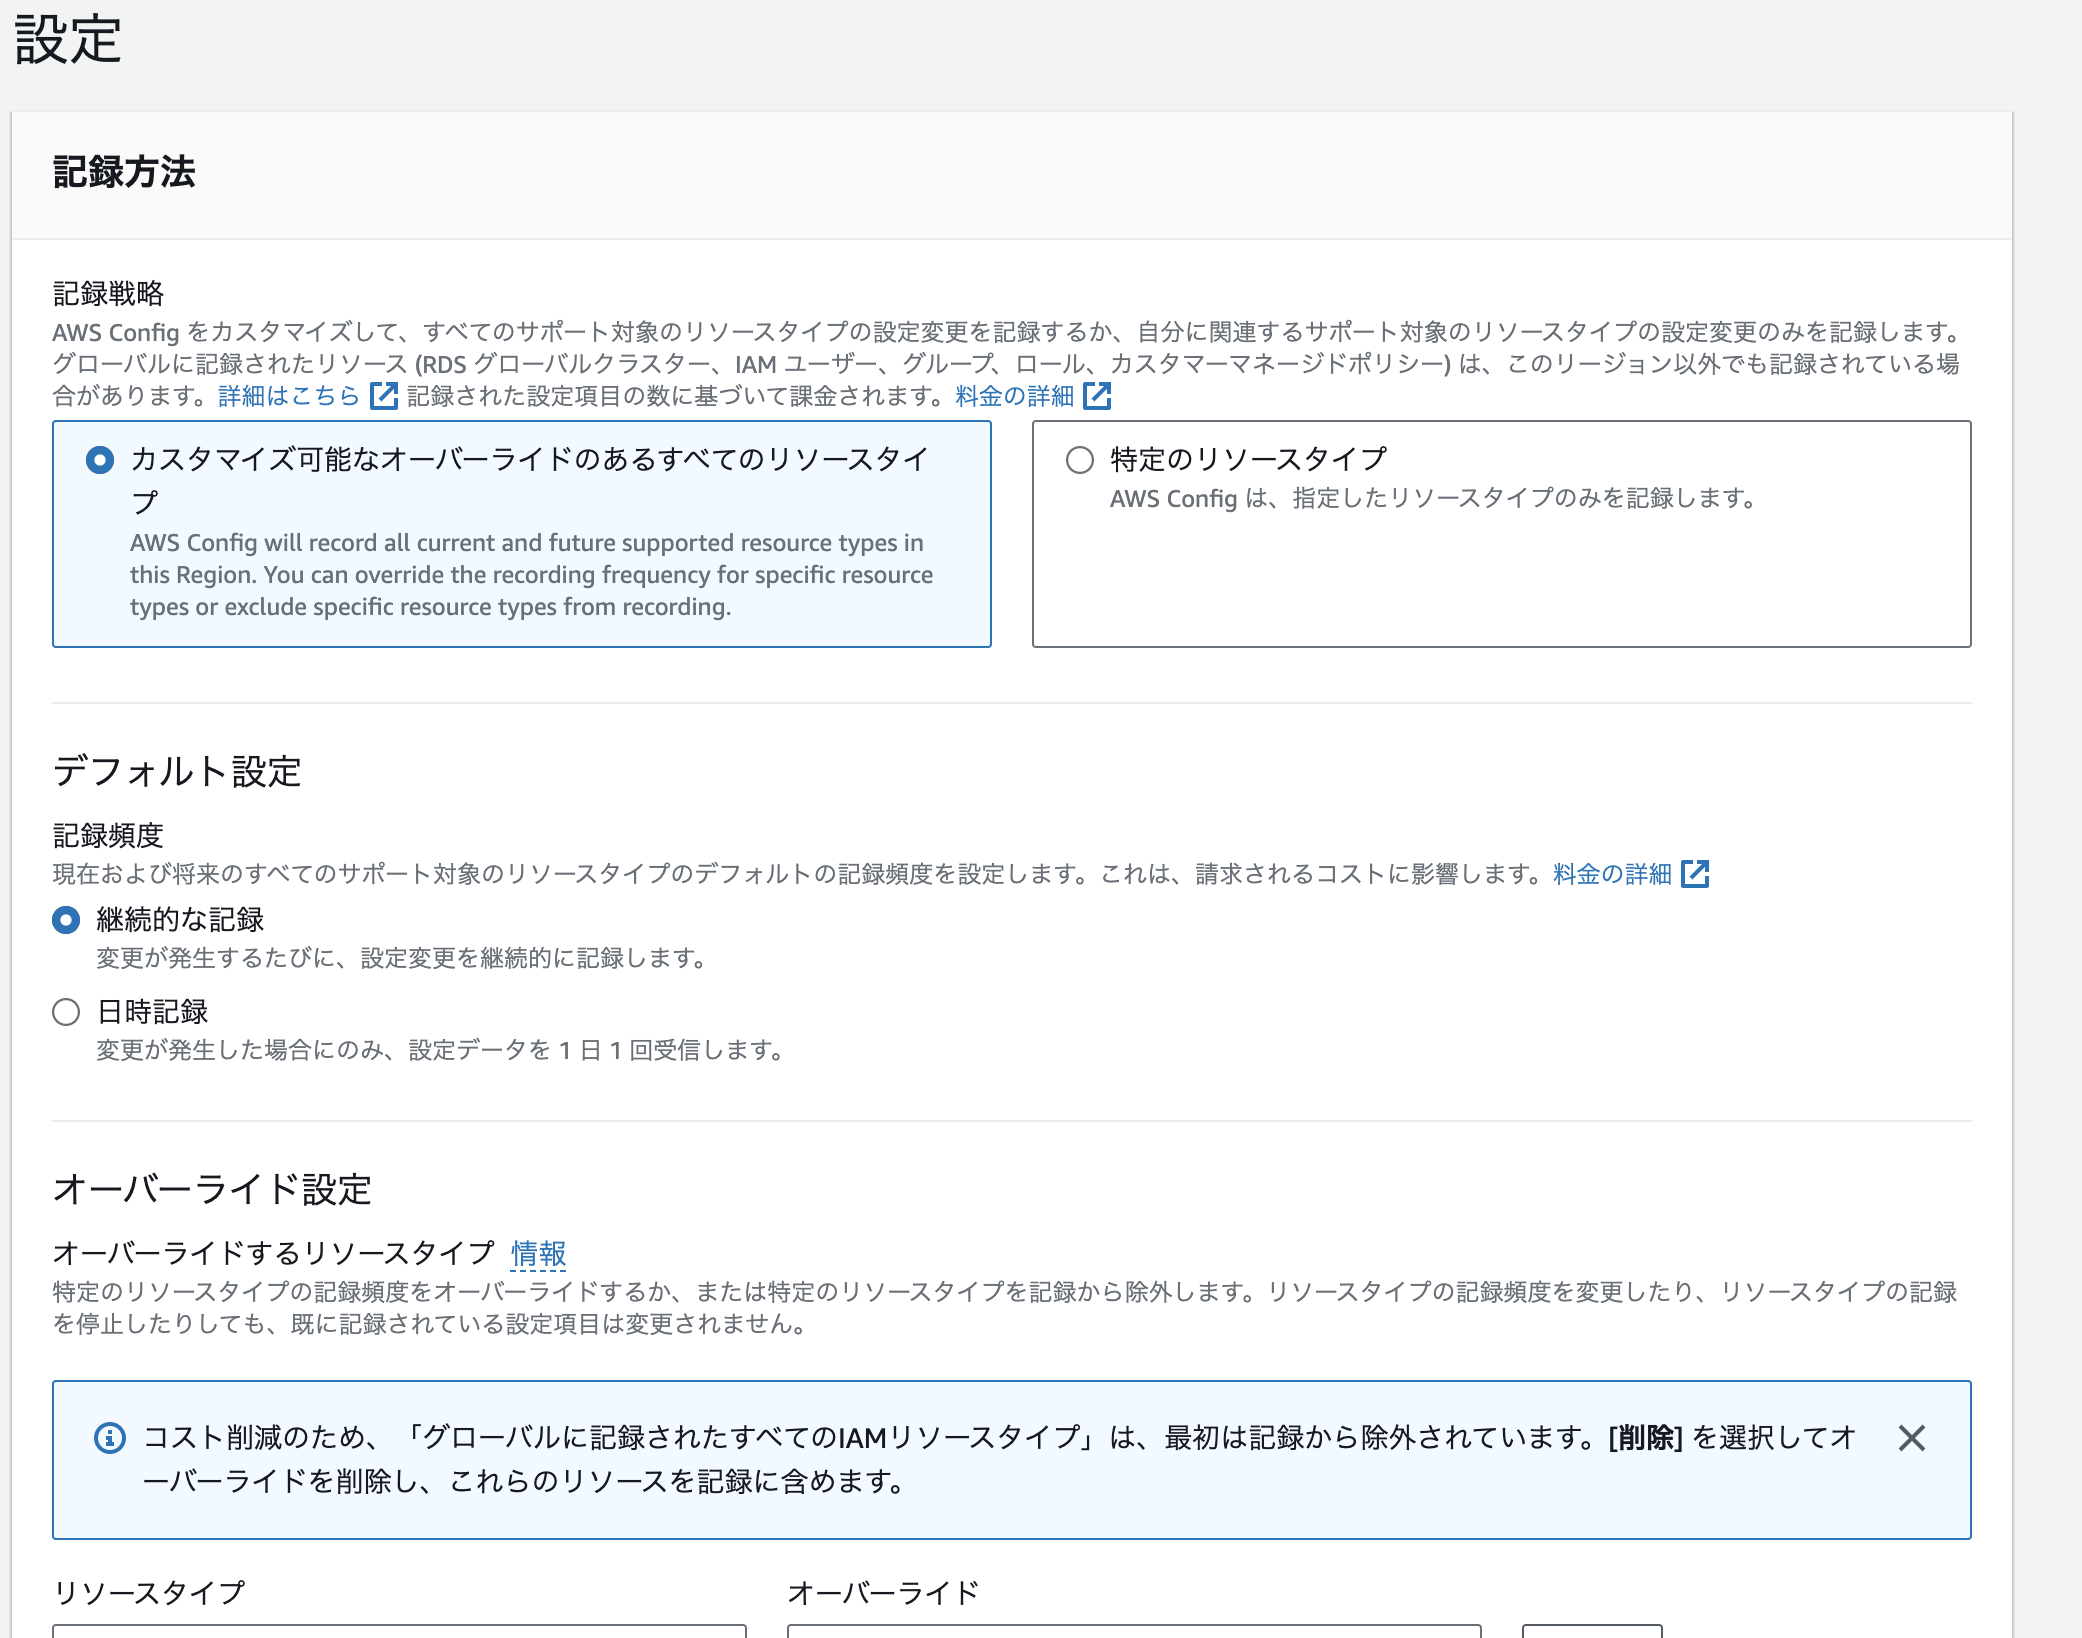Open the 詳細はこちら link
This screenshot has height=1638, width=2082.
(287, 395)
